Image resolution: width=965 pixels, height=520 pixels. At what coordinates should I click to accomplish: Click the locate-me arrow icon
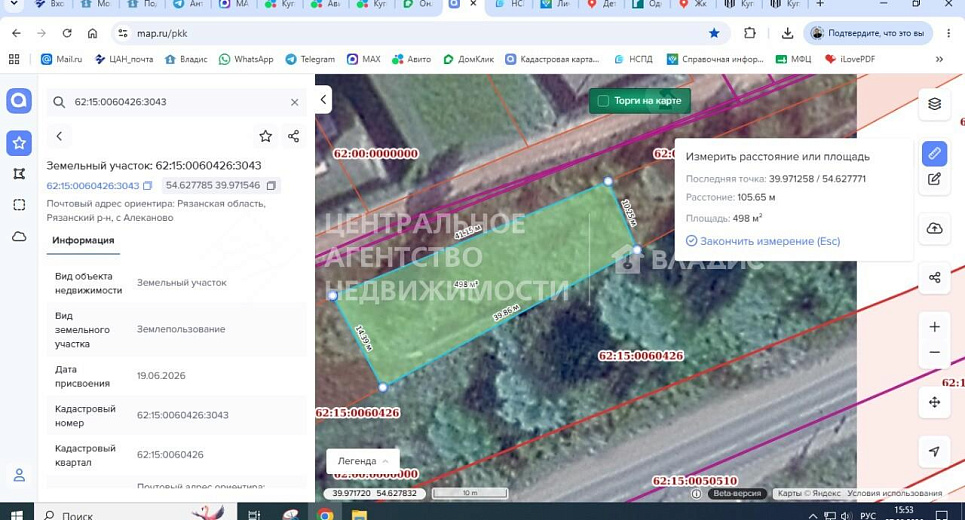tap(934, 452)
